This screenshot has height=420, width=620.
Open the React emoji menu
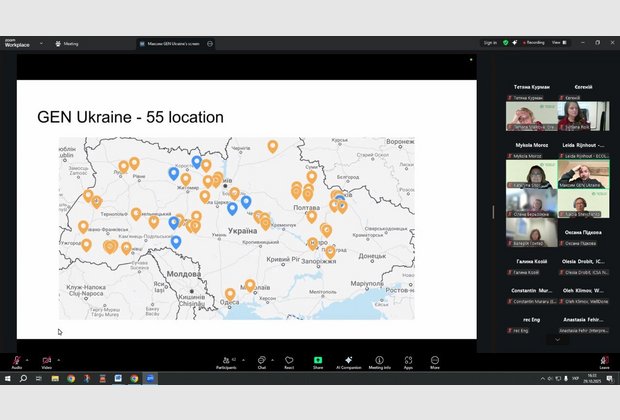(x=289, y=360)
